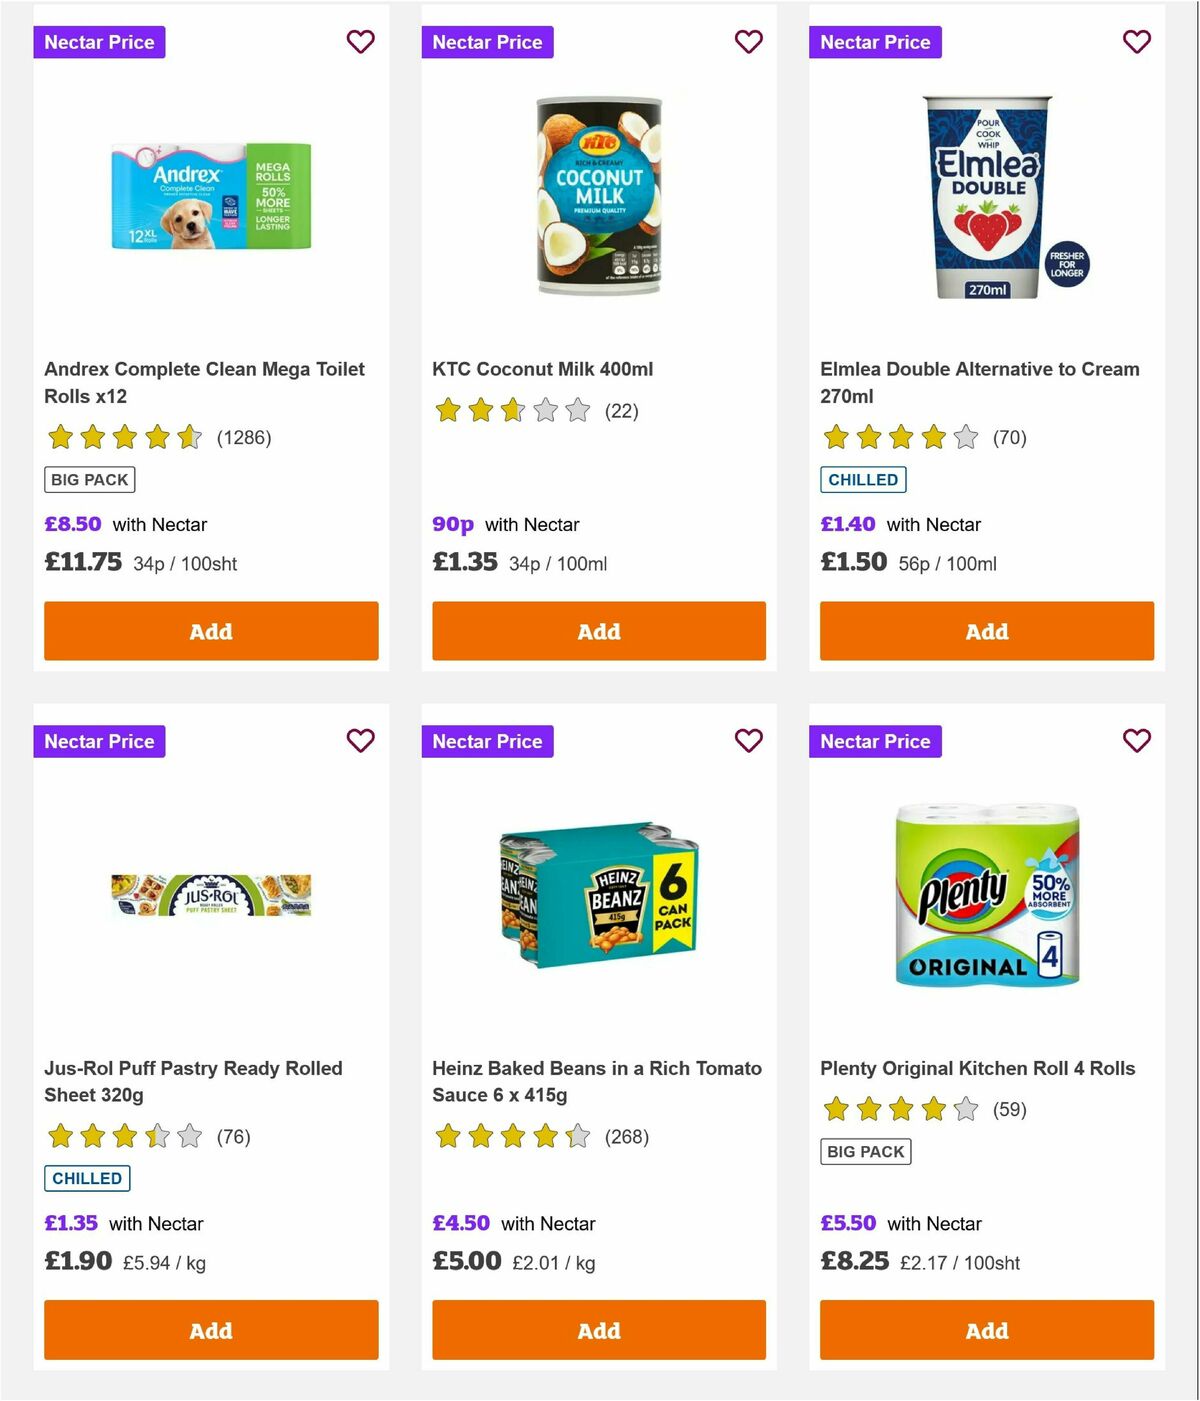Add Andrex Complete Clean Mega Toilet Rolls to basket

pos(210,631)
